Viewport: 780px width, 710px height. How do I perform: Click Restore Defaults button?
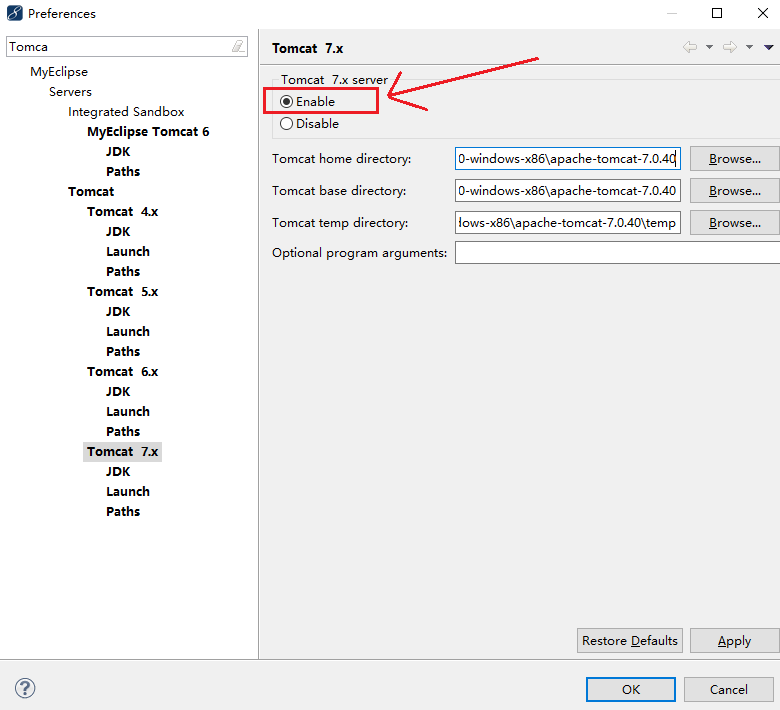coord(630,640)
